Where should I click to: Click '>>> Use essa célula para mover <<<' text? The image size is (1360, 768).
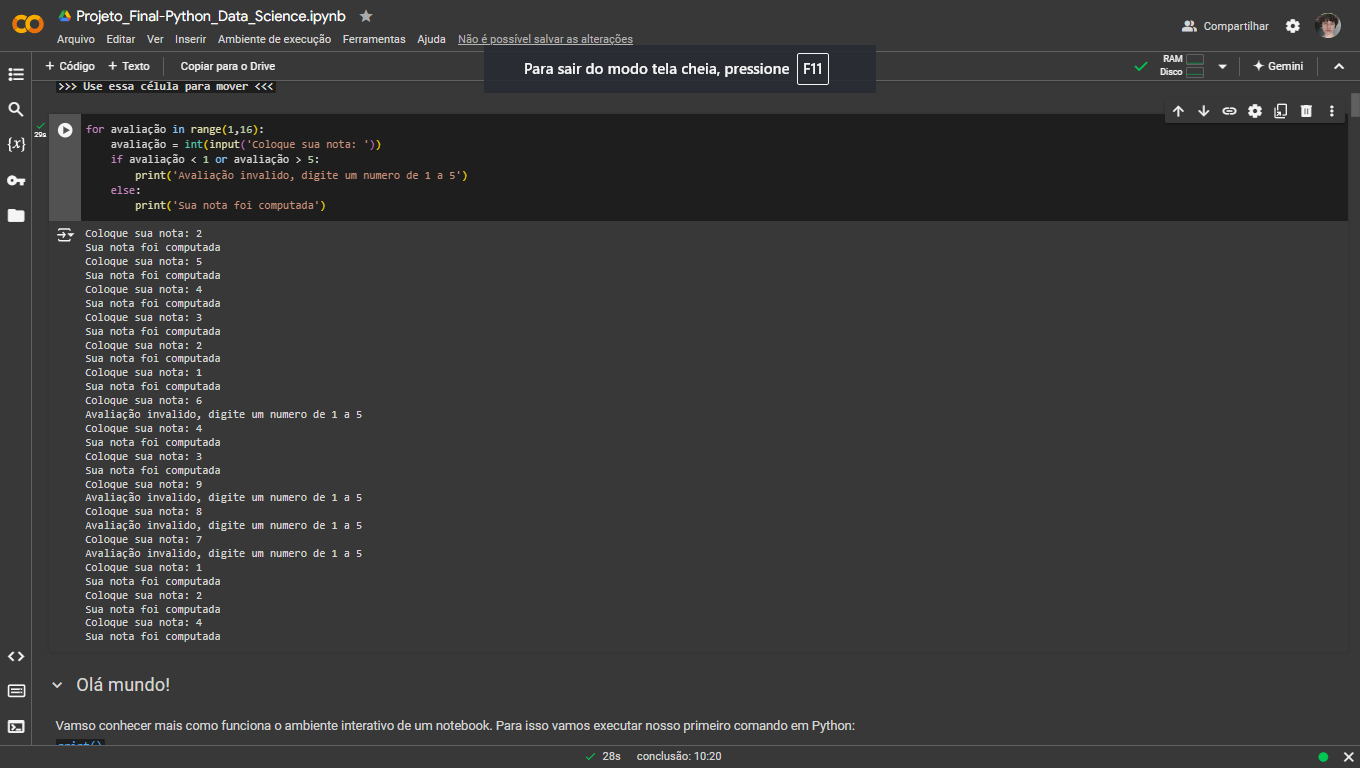pos(165,86)
